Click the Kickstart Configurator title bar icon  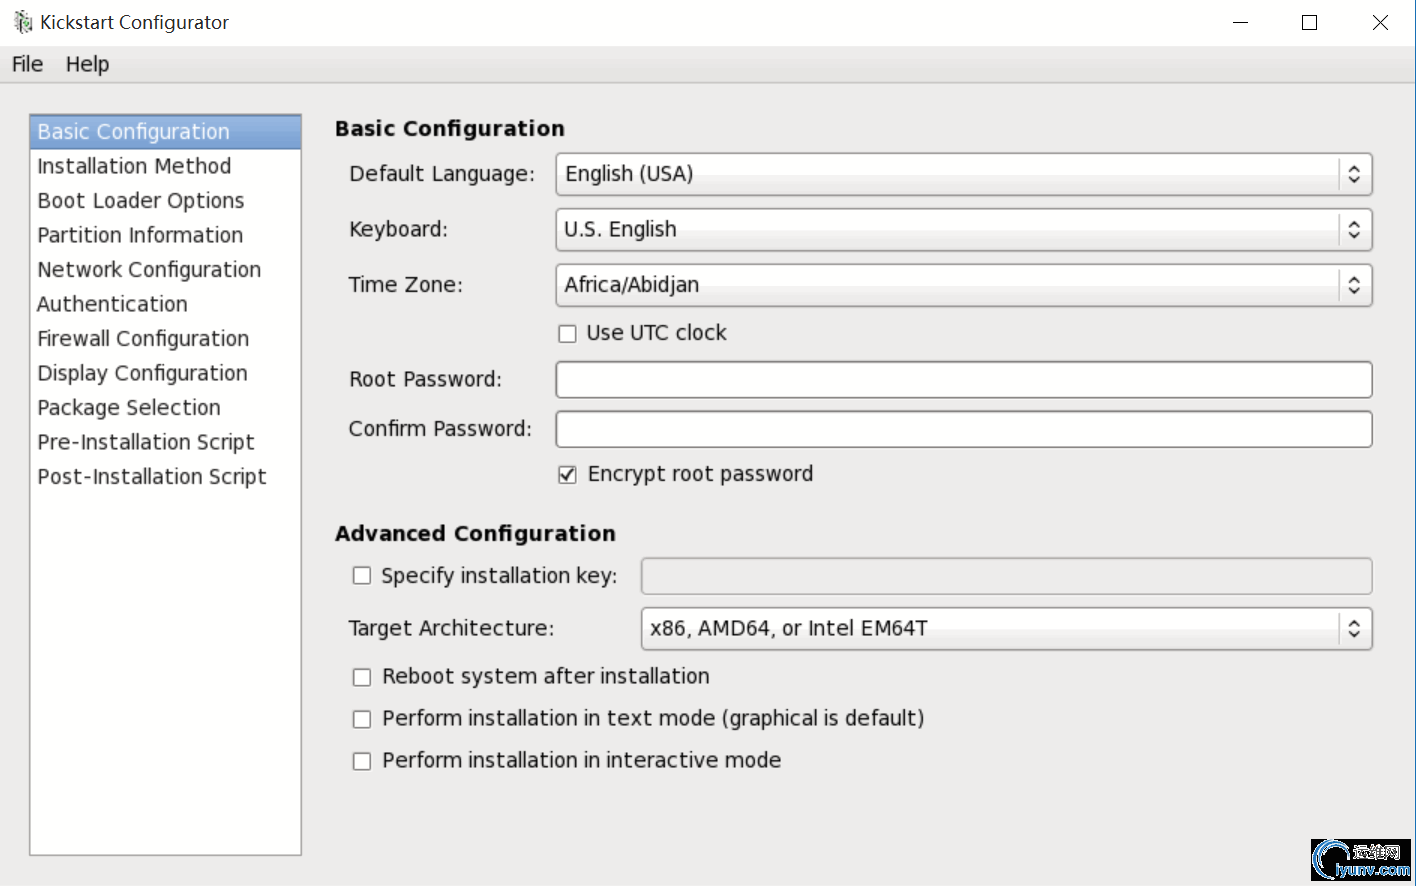click(x=22, y=22)
